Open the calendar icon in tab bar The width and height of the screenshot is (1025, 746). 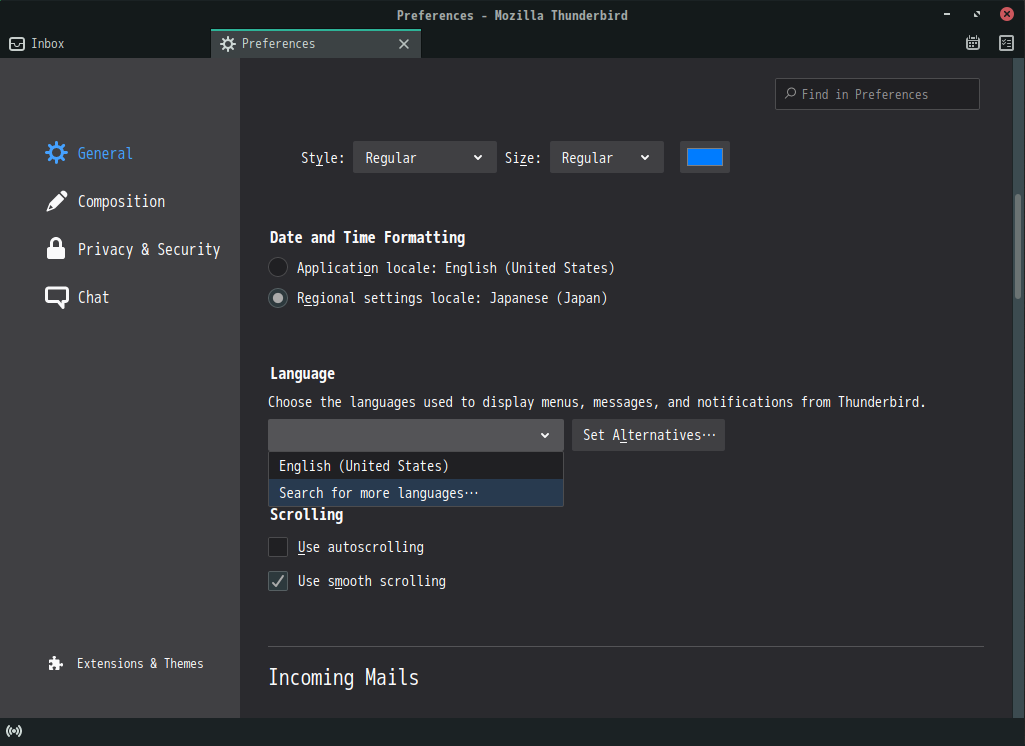[973, 43]
